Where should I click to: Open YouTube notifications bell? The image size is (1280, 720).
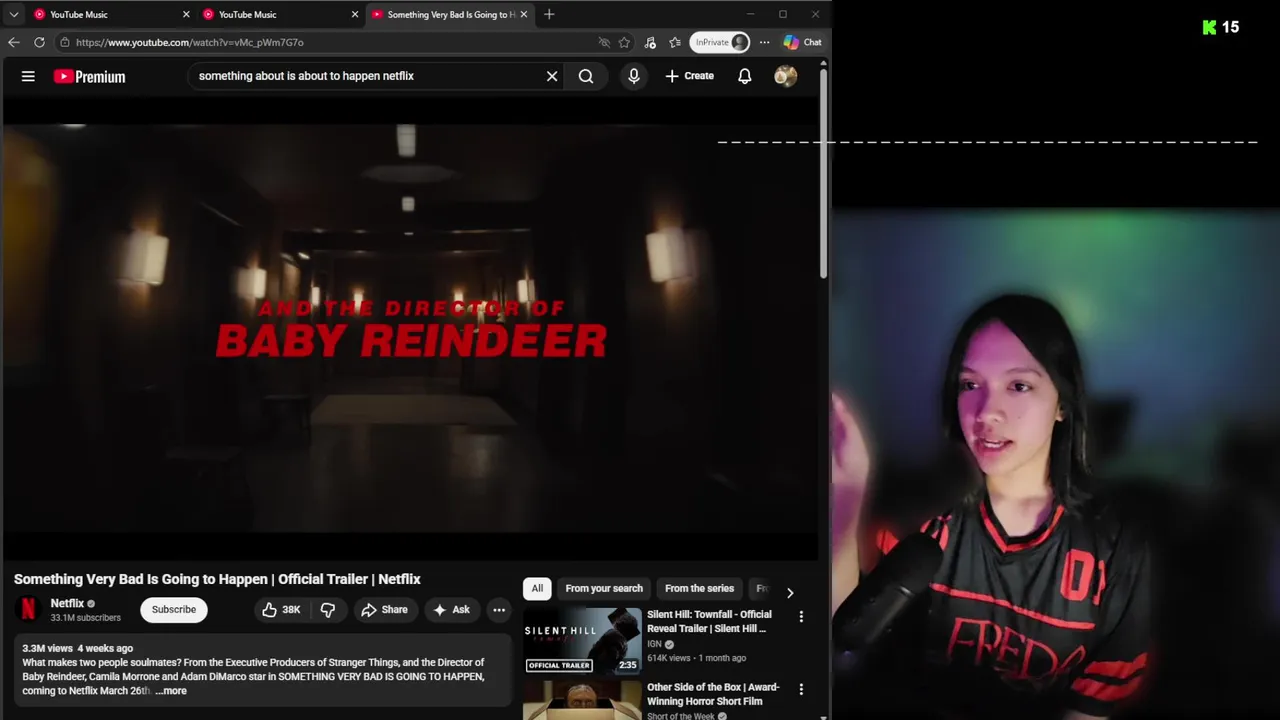745,76
